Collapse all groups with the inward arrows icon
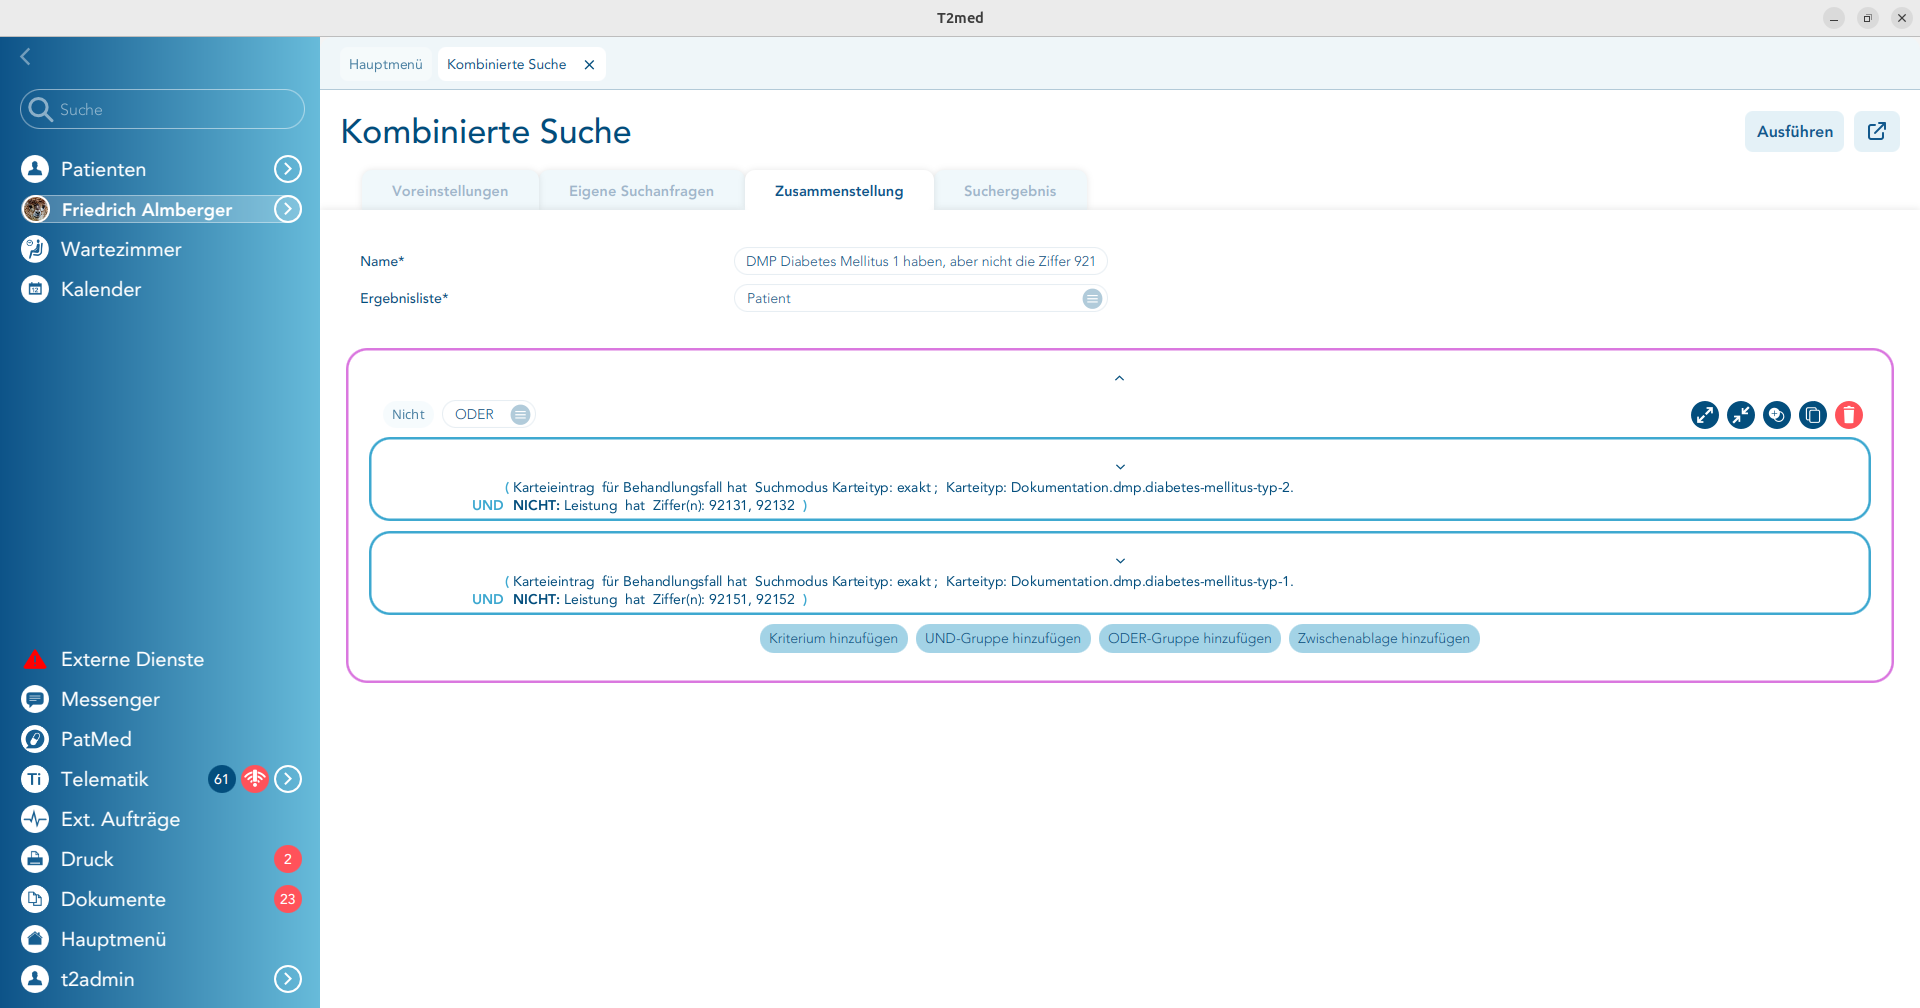The height and width of the screenshot is (1008, 1920). (1741, 414)
